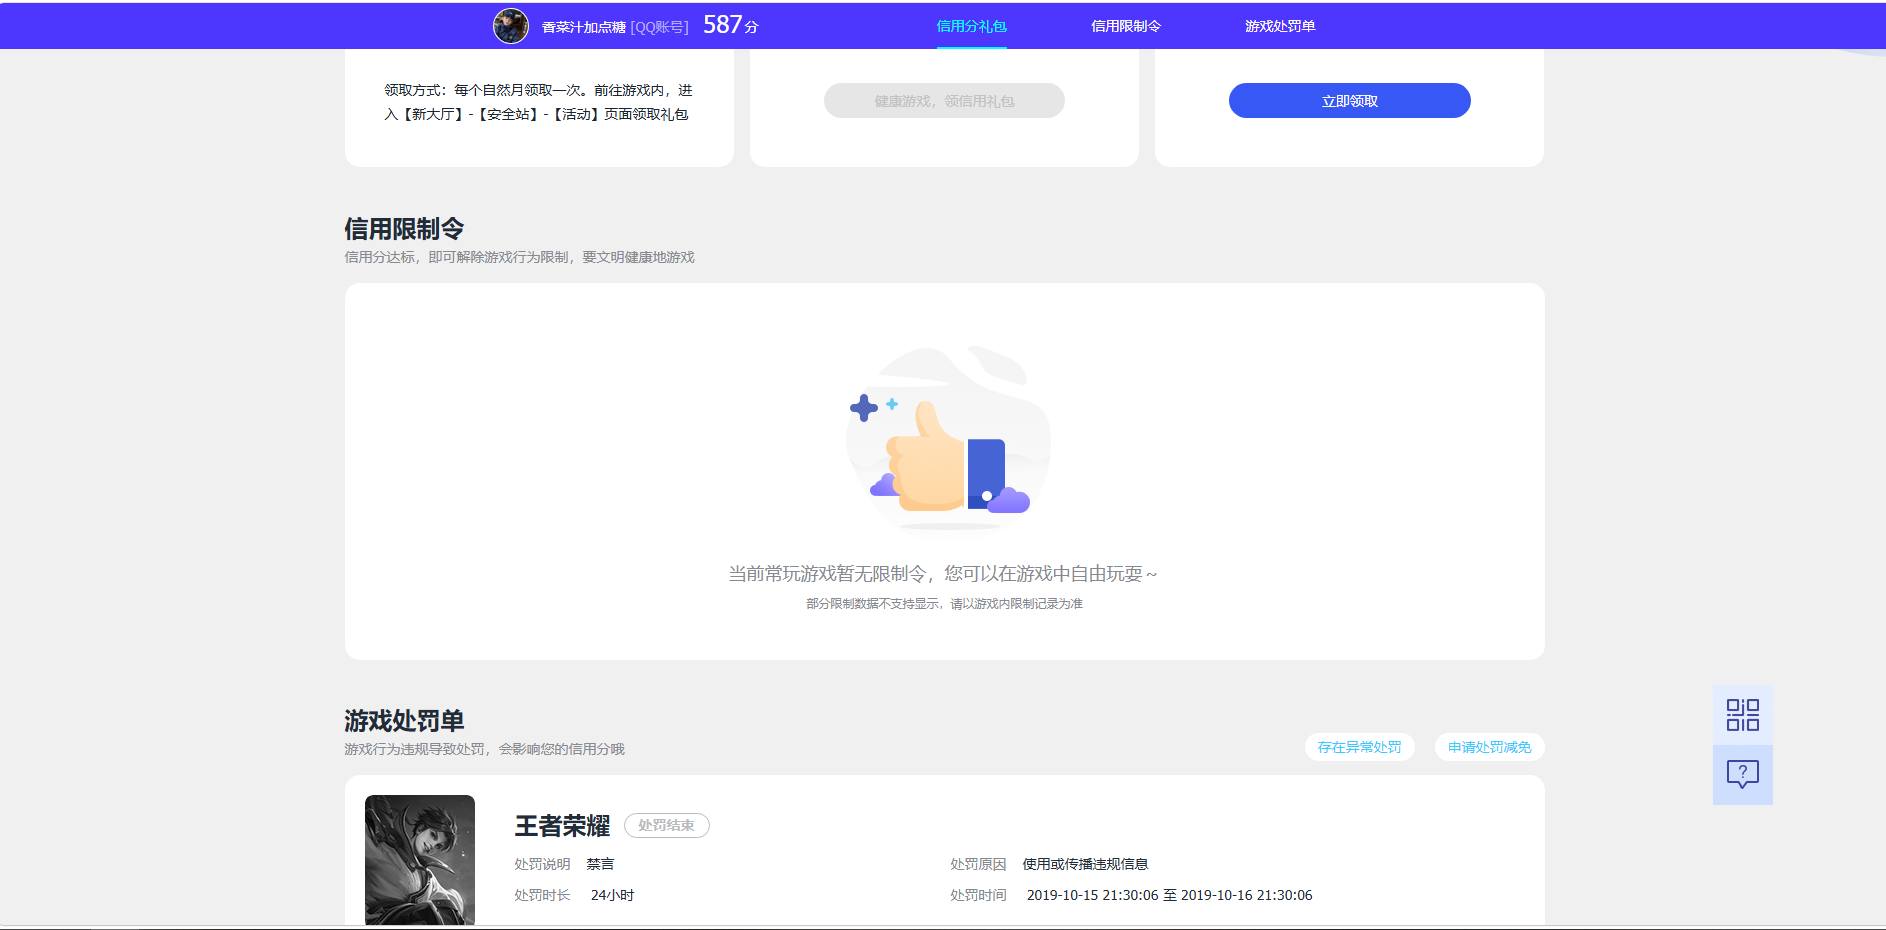Viewport: 1886px width, 930px height.
Task: Click the disabled 健康游戏，领信用礼包 button
Action: click(x=944, y=101)
